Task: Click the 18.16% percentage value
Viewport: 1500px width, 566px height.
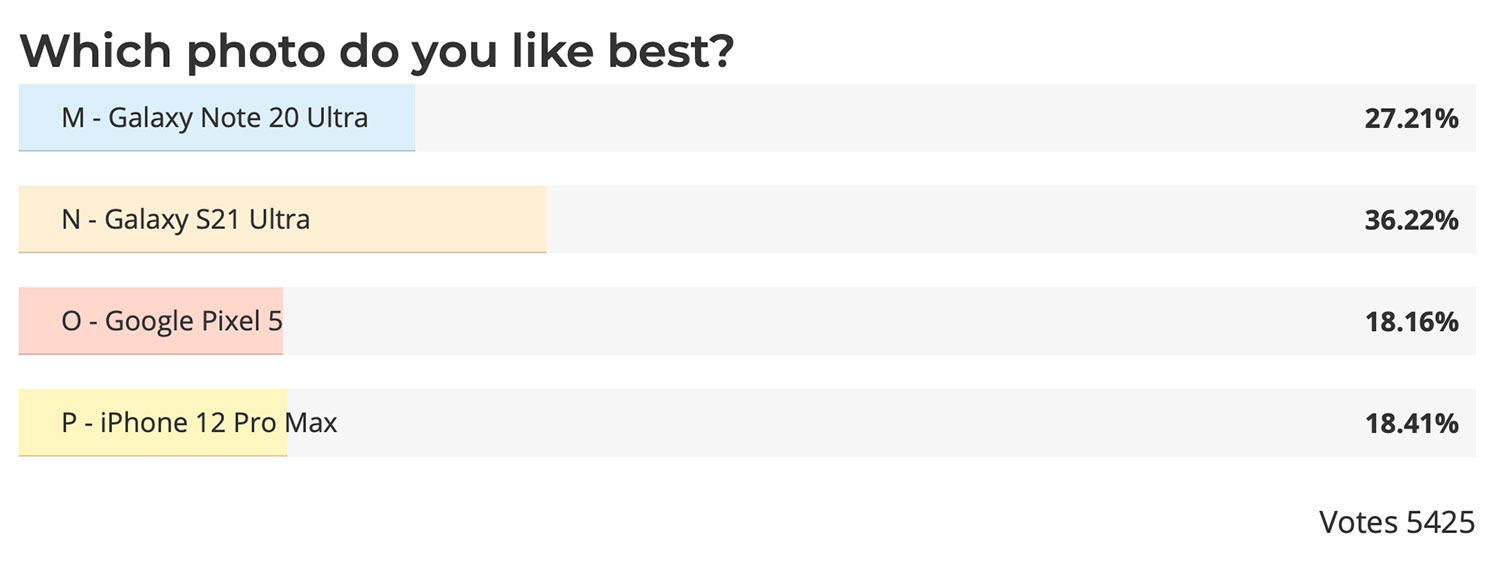Action: [x=1411, y=323]
